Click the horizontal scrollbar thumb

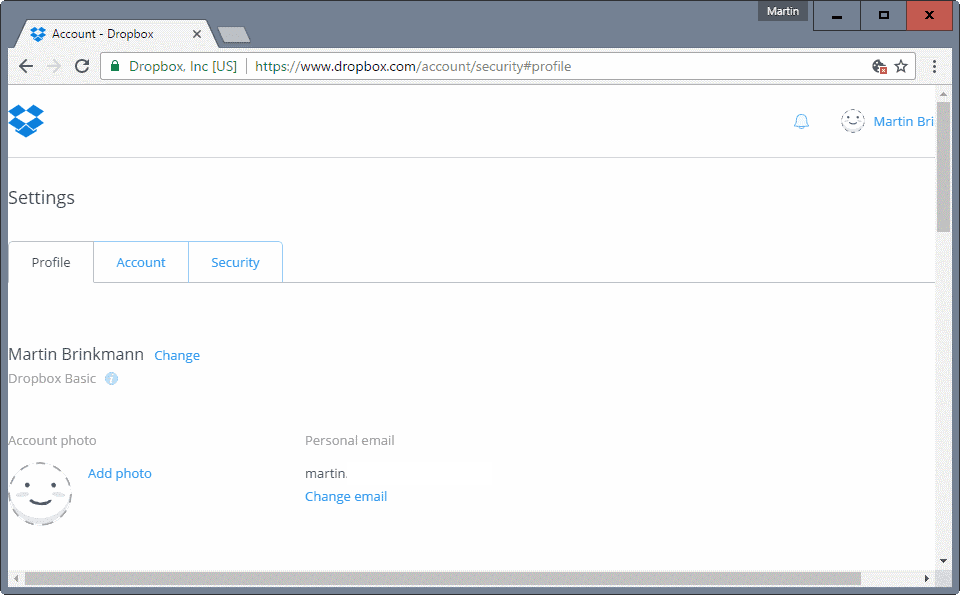tap(443, 578)
